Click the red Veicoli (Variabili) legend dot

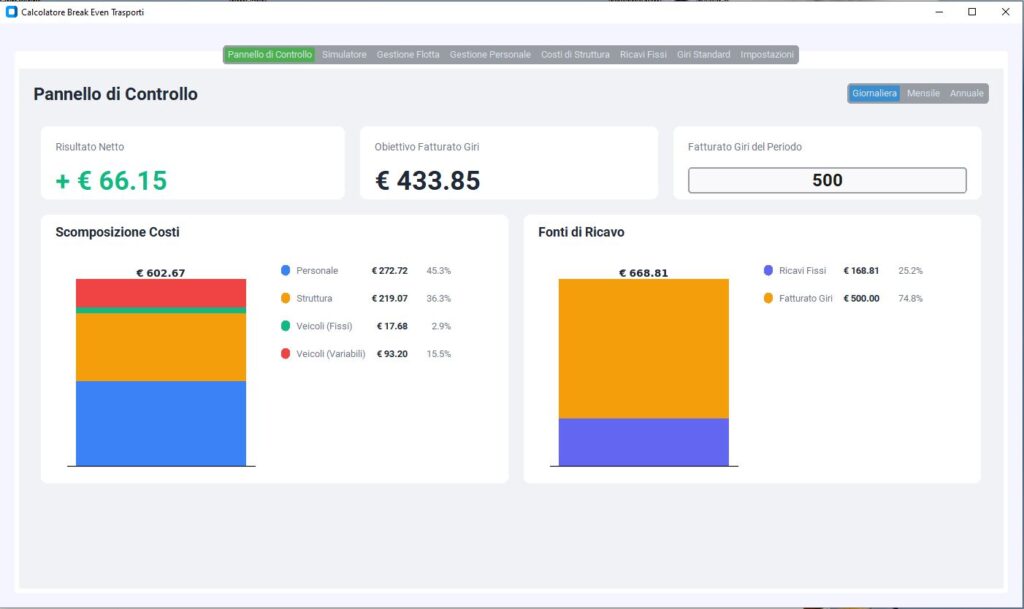click(x=286, y=354)
